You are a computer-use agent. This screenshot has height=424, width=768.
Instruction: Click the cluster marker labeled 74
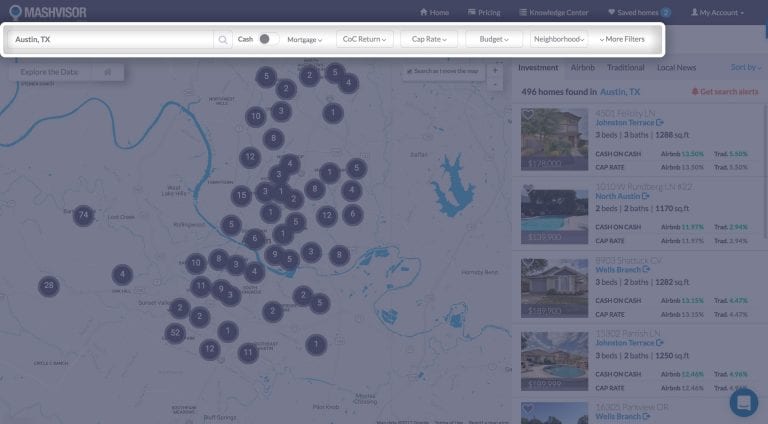point(84,215)
